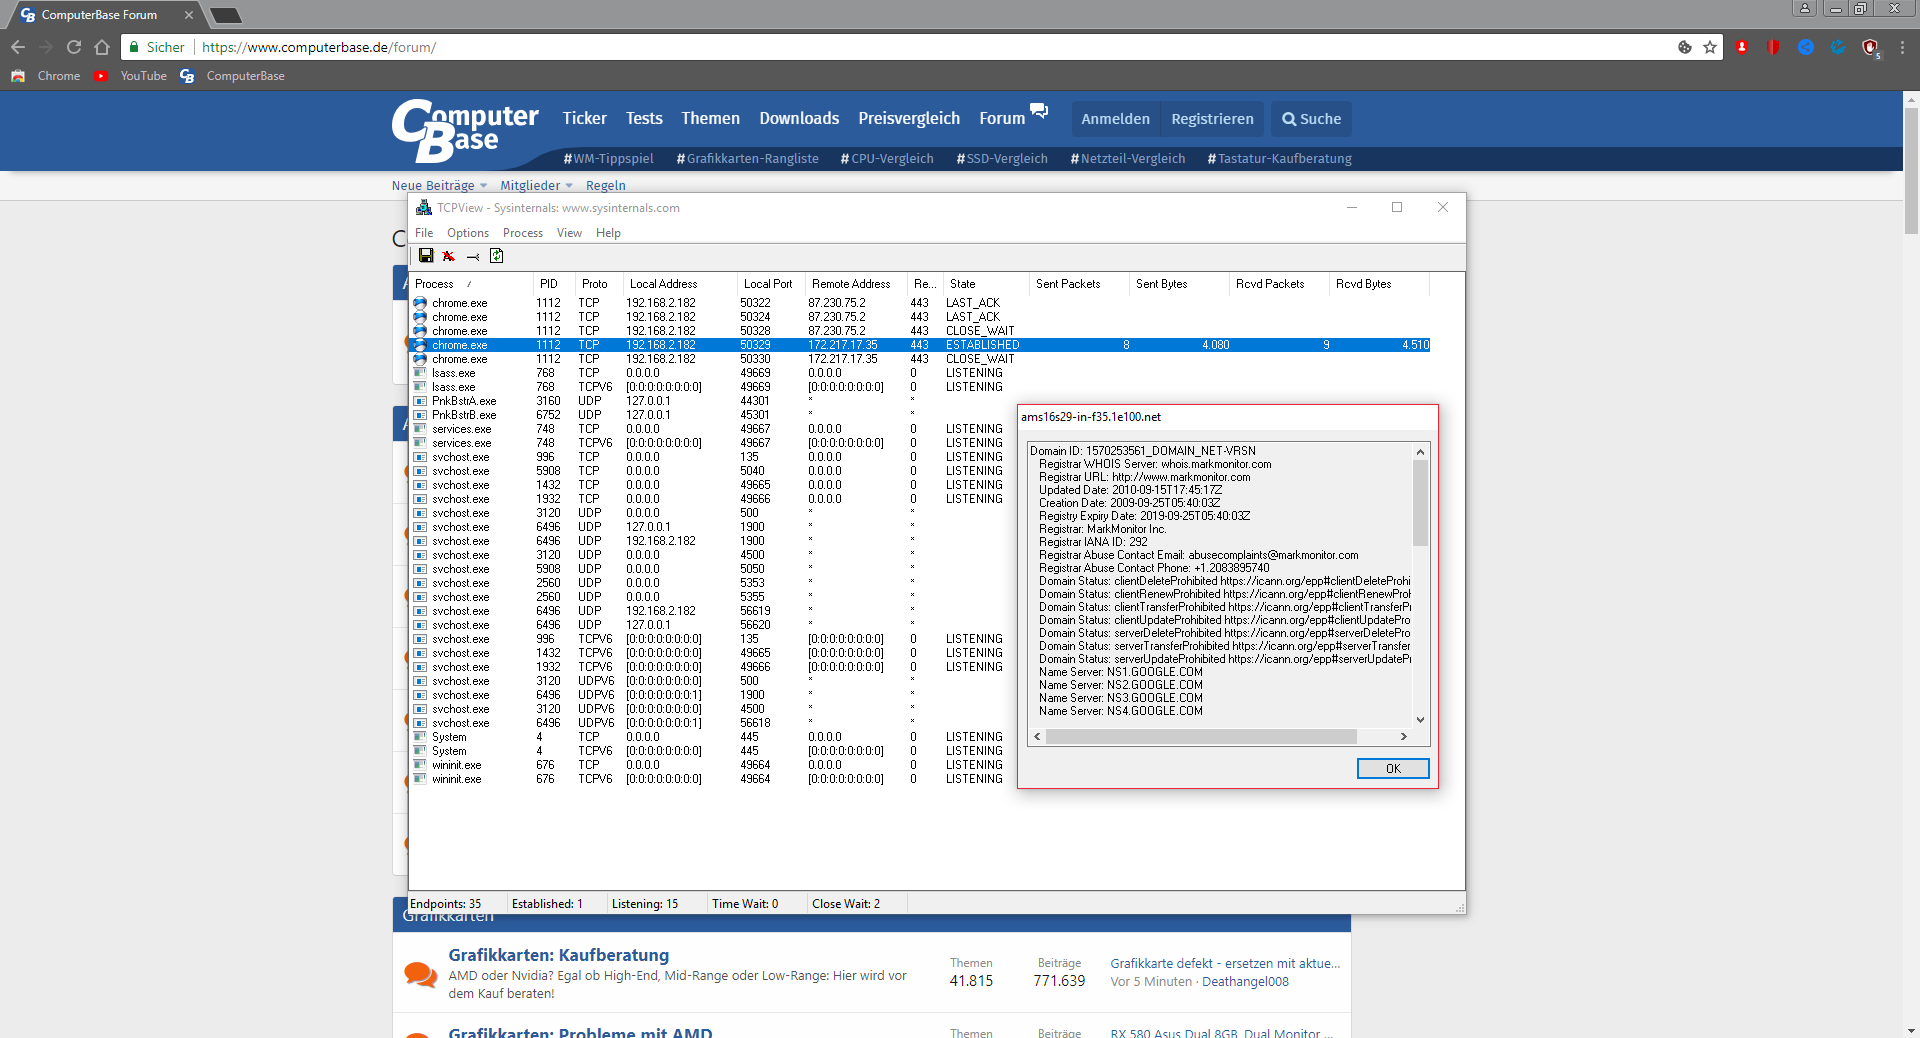
Task: Close the ComputerBase Forum browser tab
Action: tap(189, 15)
